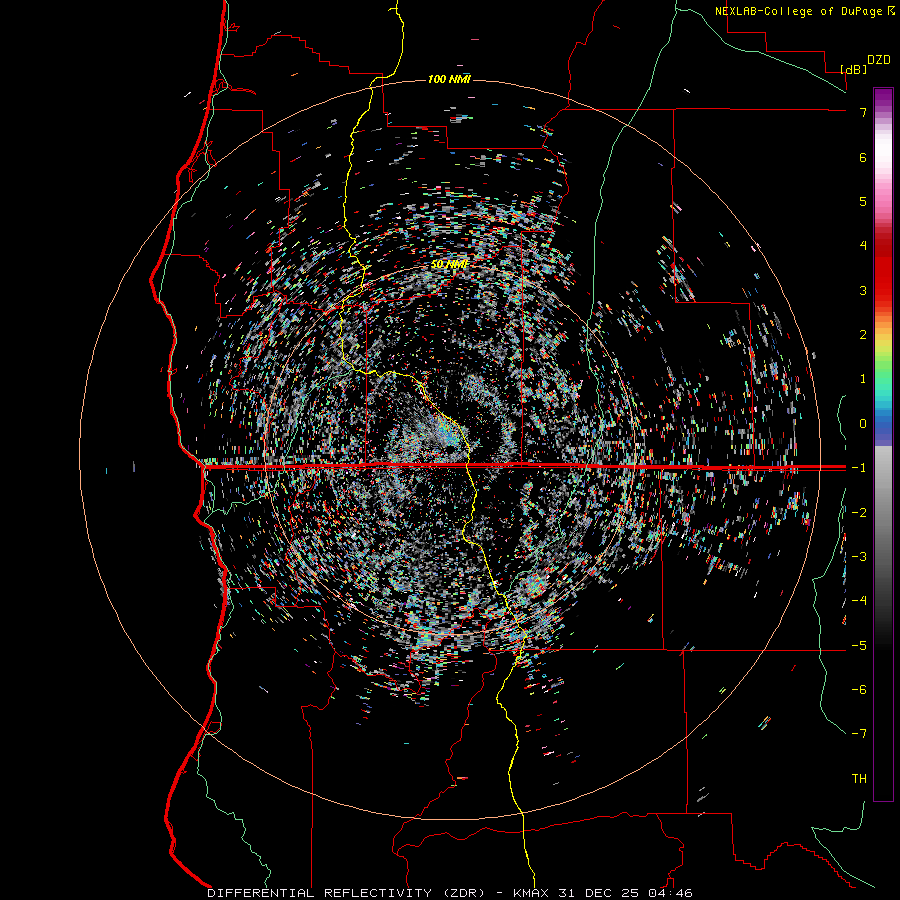Click the "TH" threshold label
Image resolution: width=900 pixels, height=900 pixels.
click(859, 779)
